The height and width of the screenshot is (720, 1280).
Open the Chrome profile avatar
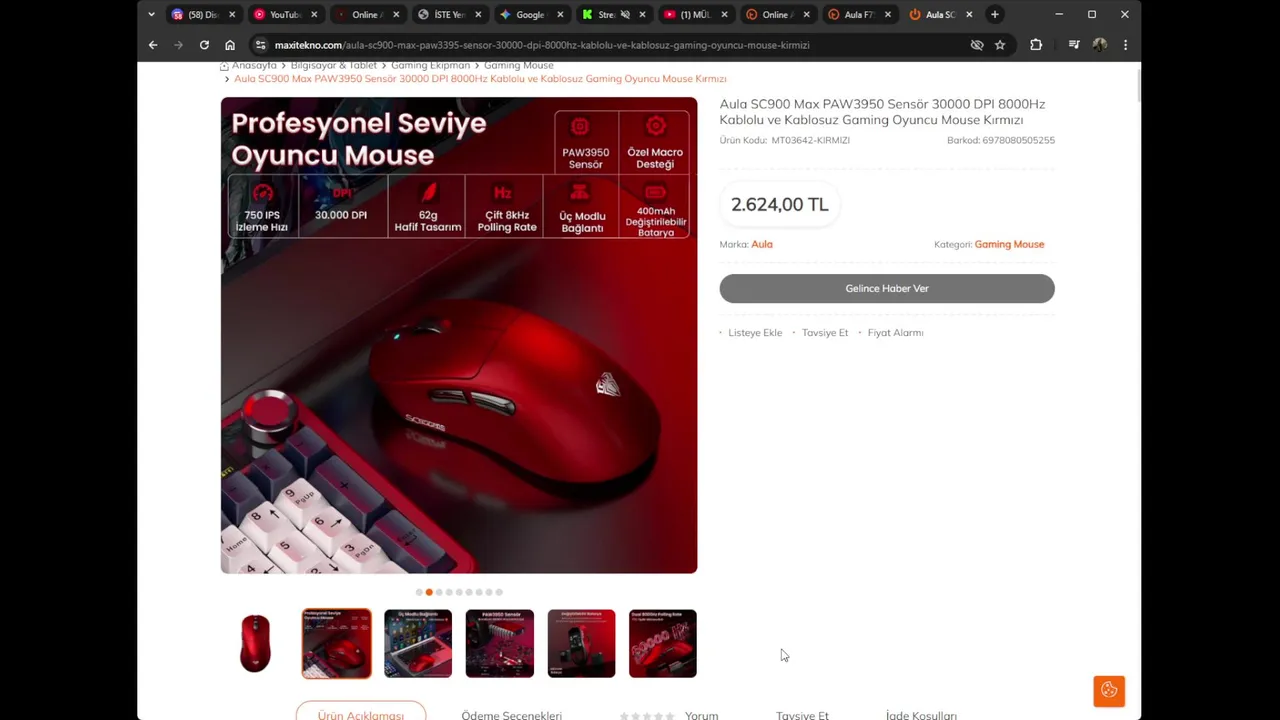pos(1100,45)
